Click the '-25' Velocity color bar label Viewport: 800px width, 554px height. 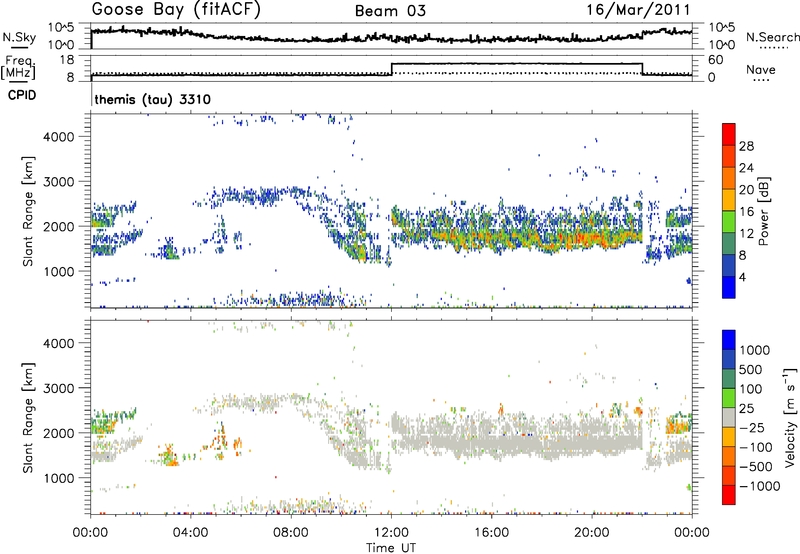click(751, 428)
